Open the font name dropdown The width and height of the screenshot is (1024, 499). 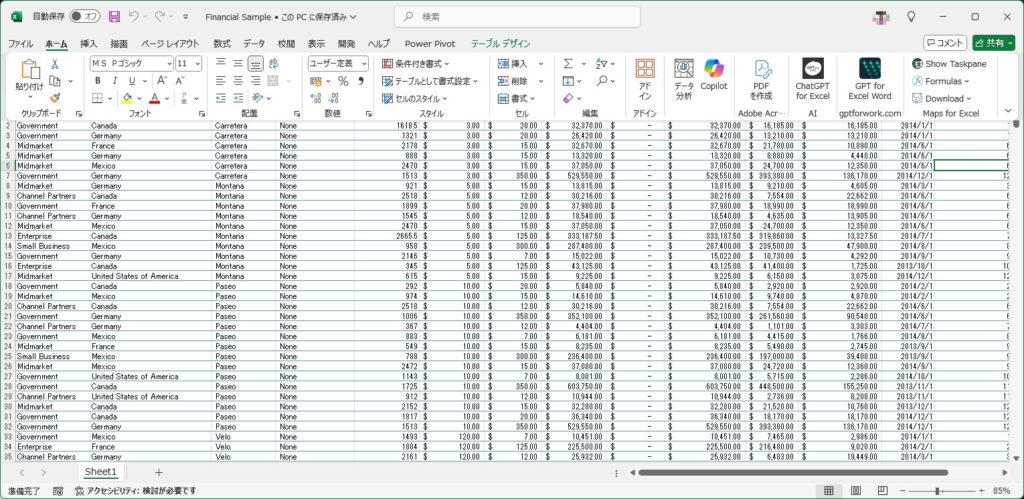[x=167, y=63]
